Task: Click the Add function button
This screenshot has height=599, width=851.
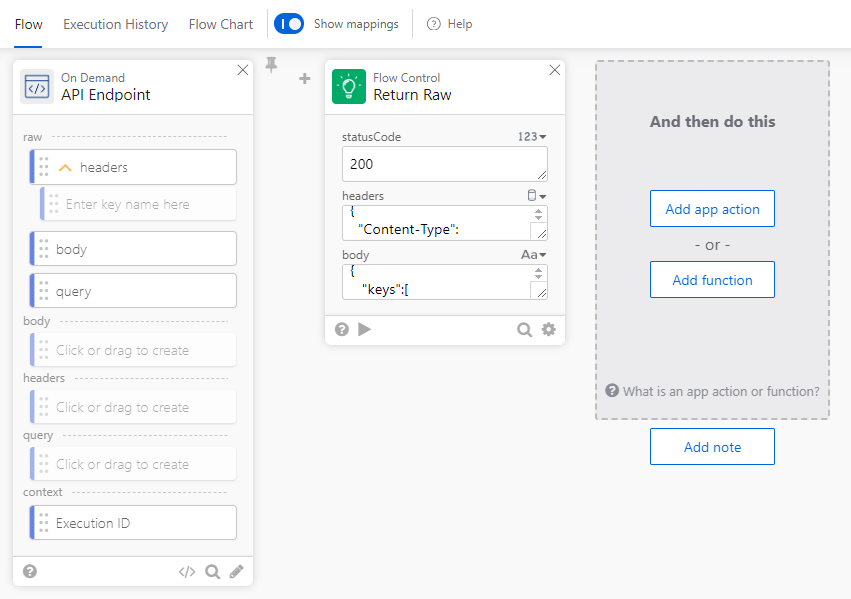Action: [712, 279]
